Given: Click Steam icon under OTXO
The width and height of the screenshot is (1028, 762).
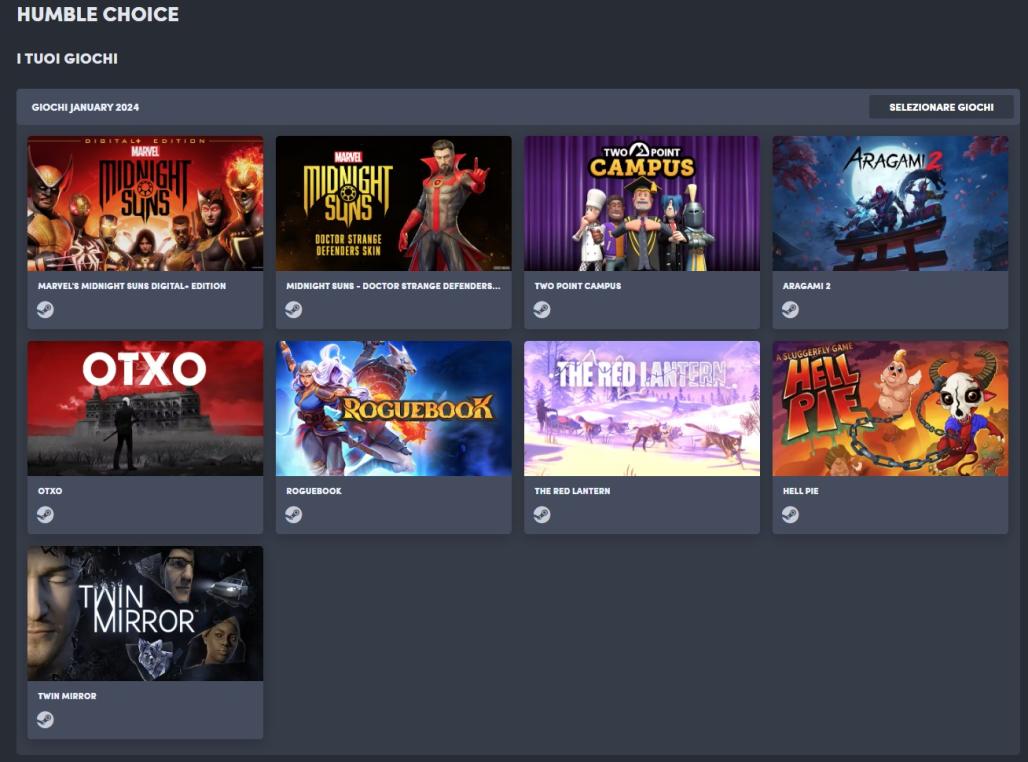Looking at the screenshot, I should (45, 514).
